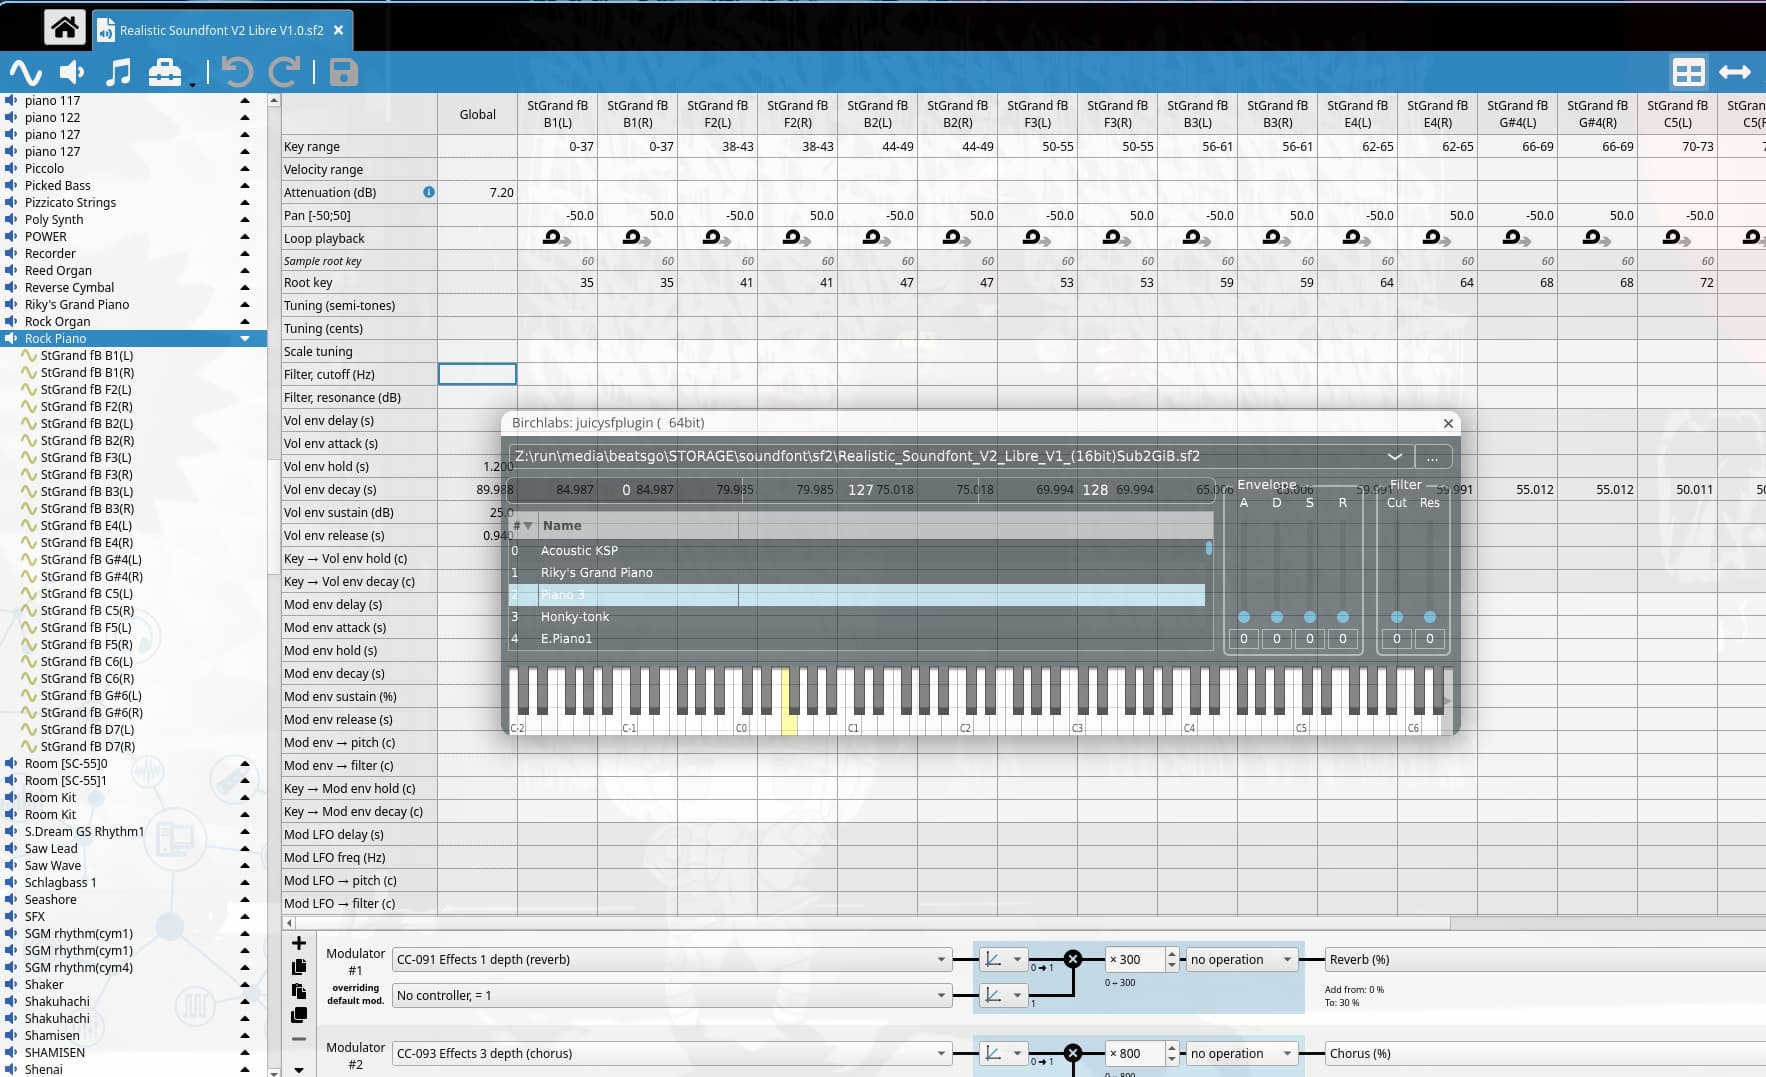Click the Attenuation info icon
Screen dimensions: 1766x1077
pyautogui.click(x=429, y=192)
